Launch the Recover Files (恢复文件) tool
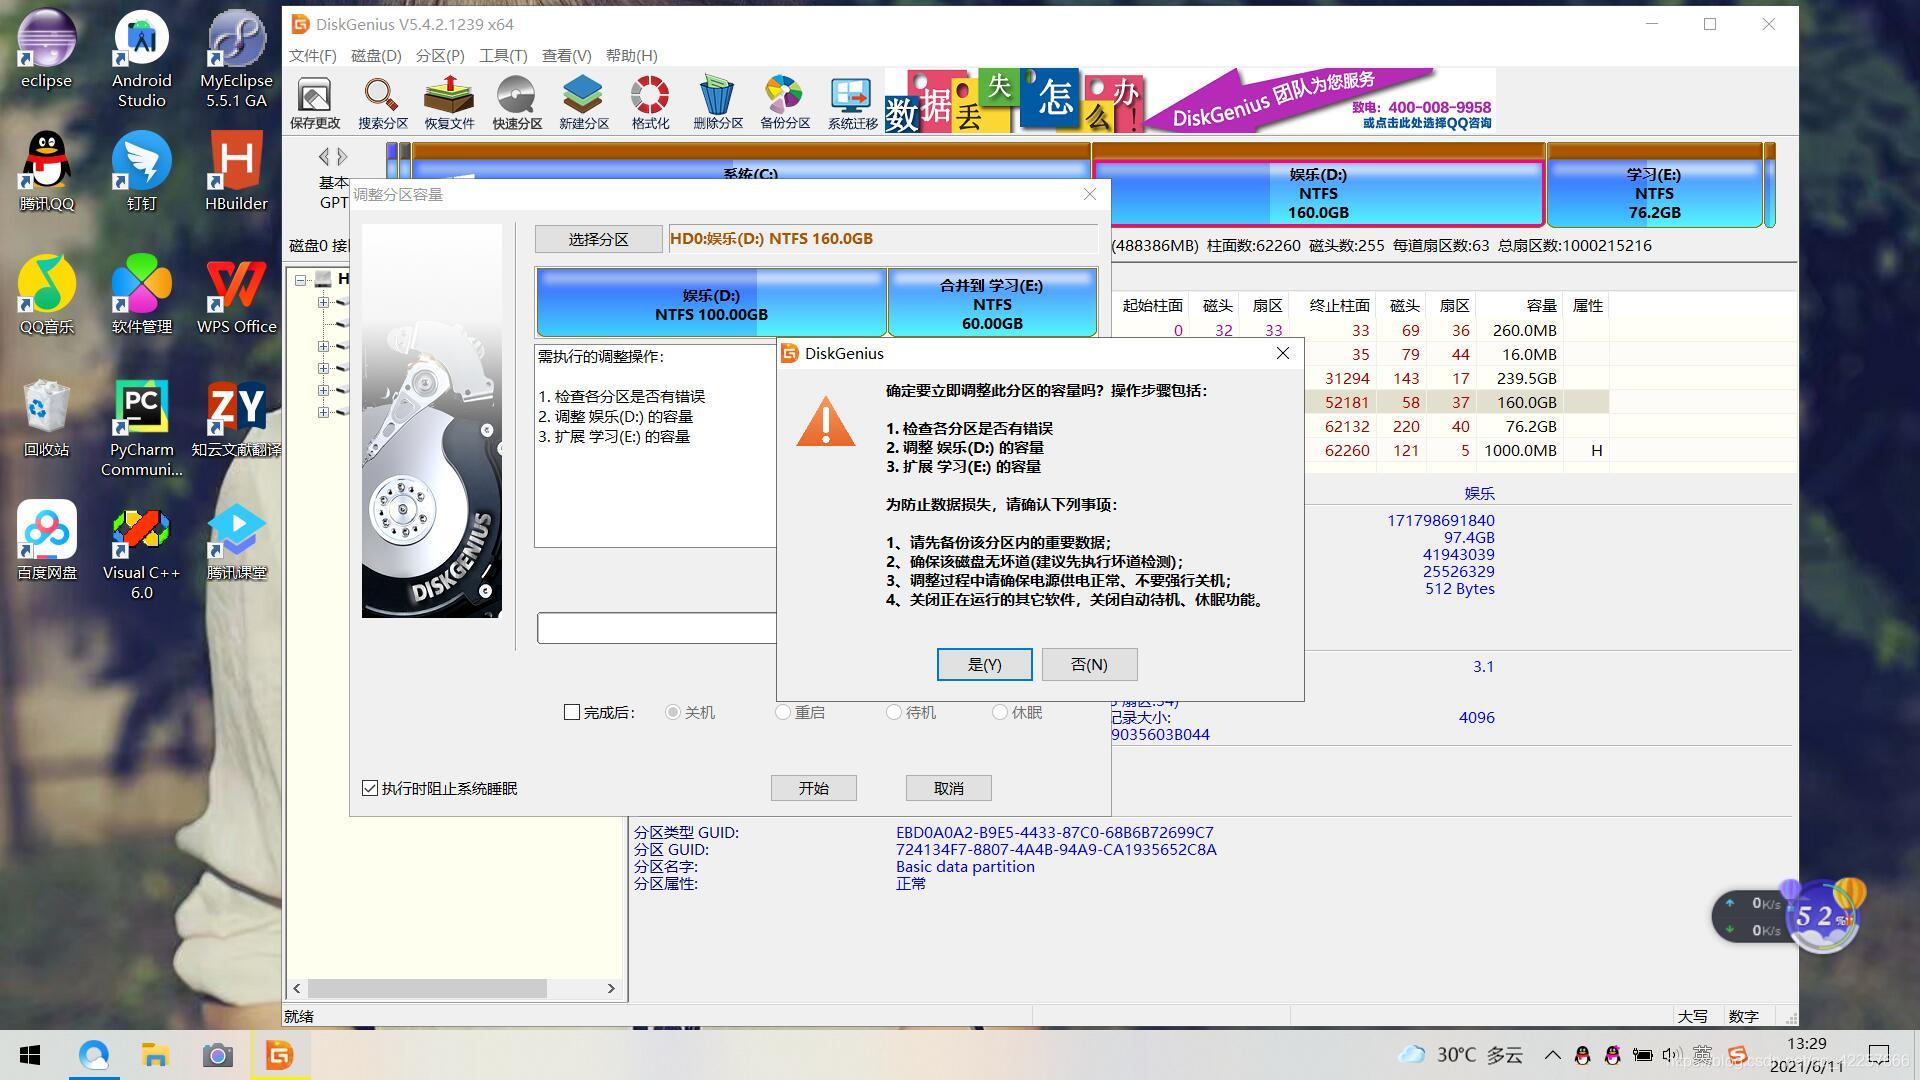The width and height of the screenshot is (1920, 1080). (x=449, y=103)
